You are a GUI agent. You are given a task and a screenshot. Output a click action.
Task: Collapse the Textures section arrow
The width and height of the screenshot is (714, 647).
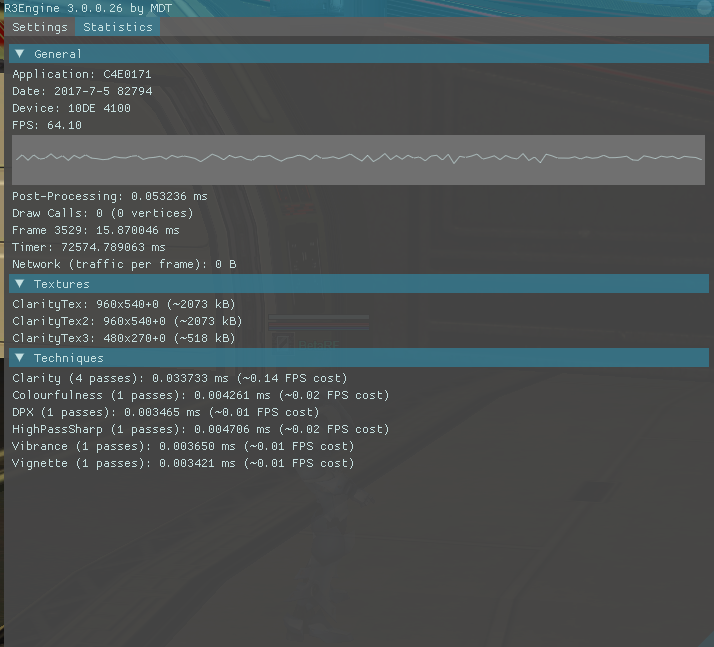pyautogui.click(x=20, y=284)
